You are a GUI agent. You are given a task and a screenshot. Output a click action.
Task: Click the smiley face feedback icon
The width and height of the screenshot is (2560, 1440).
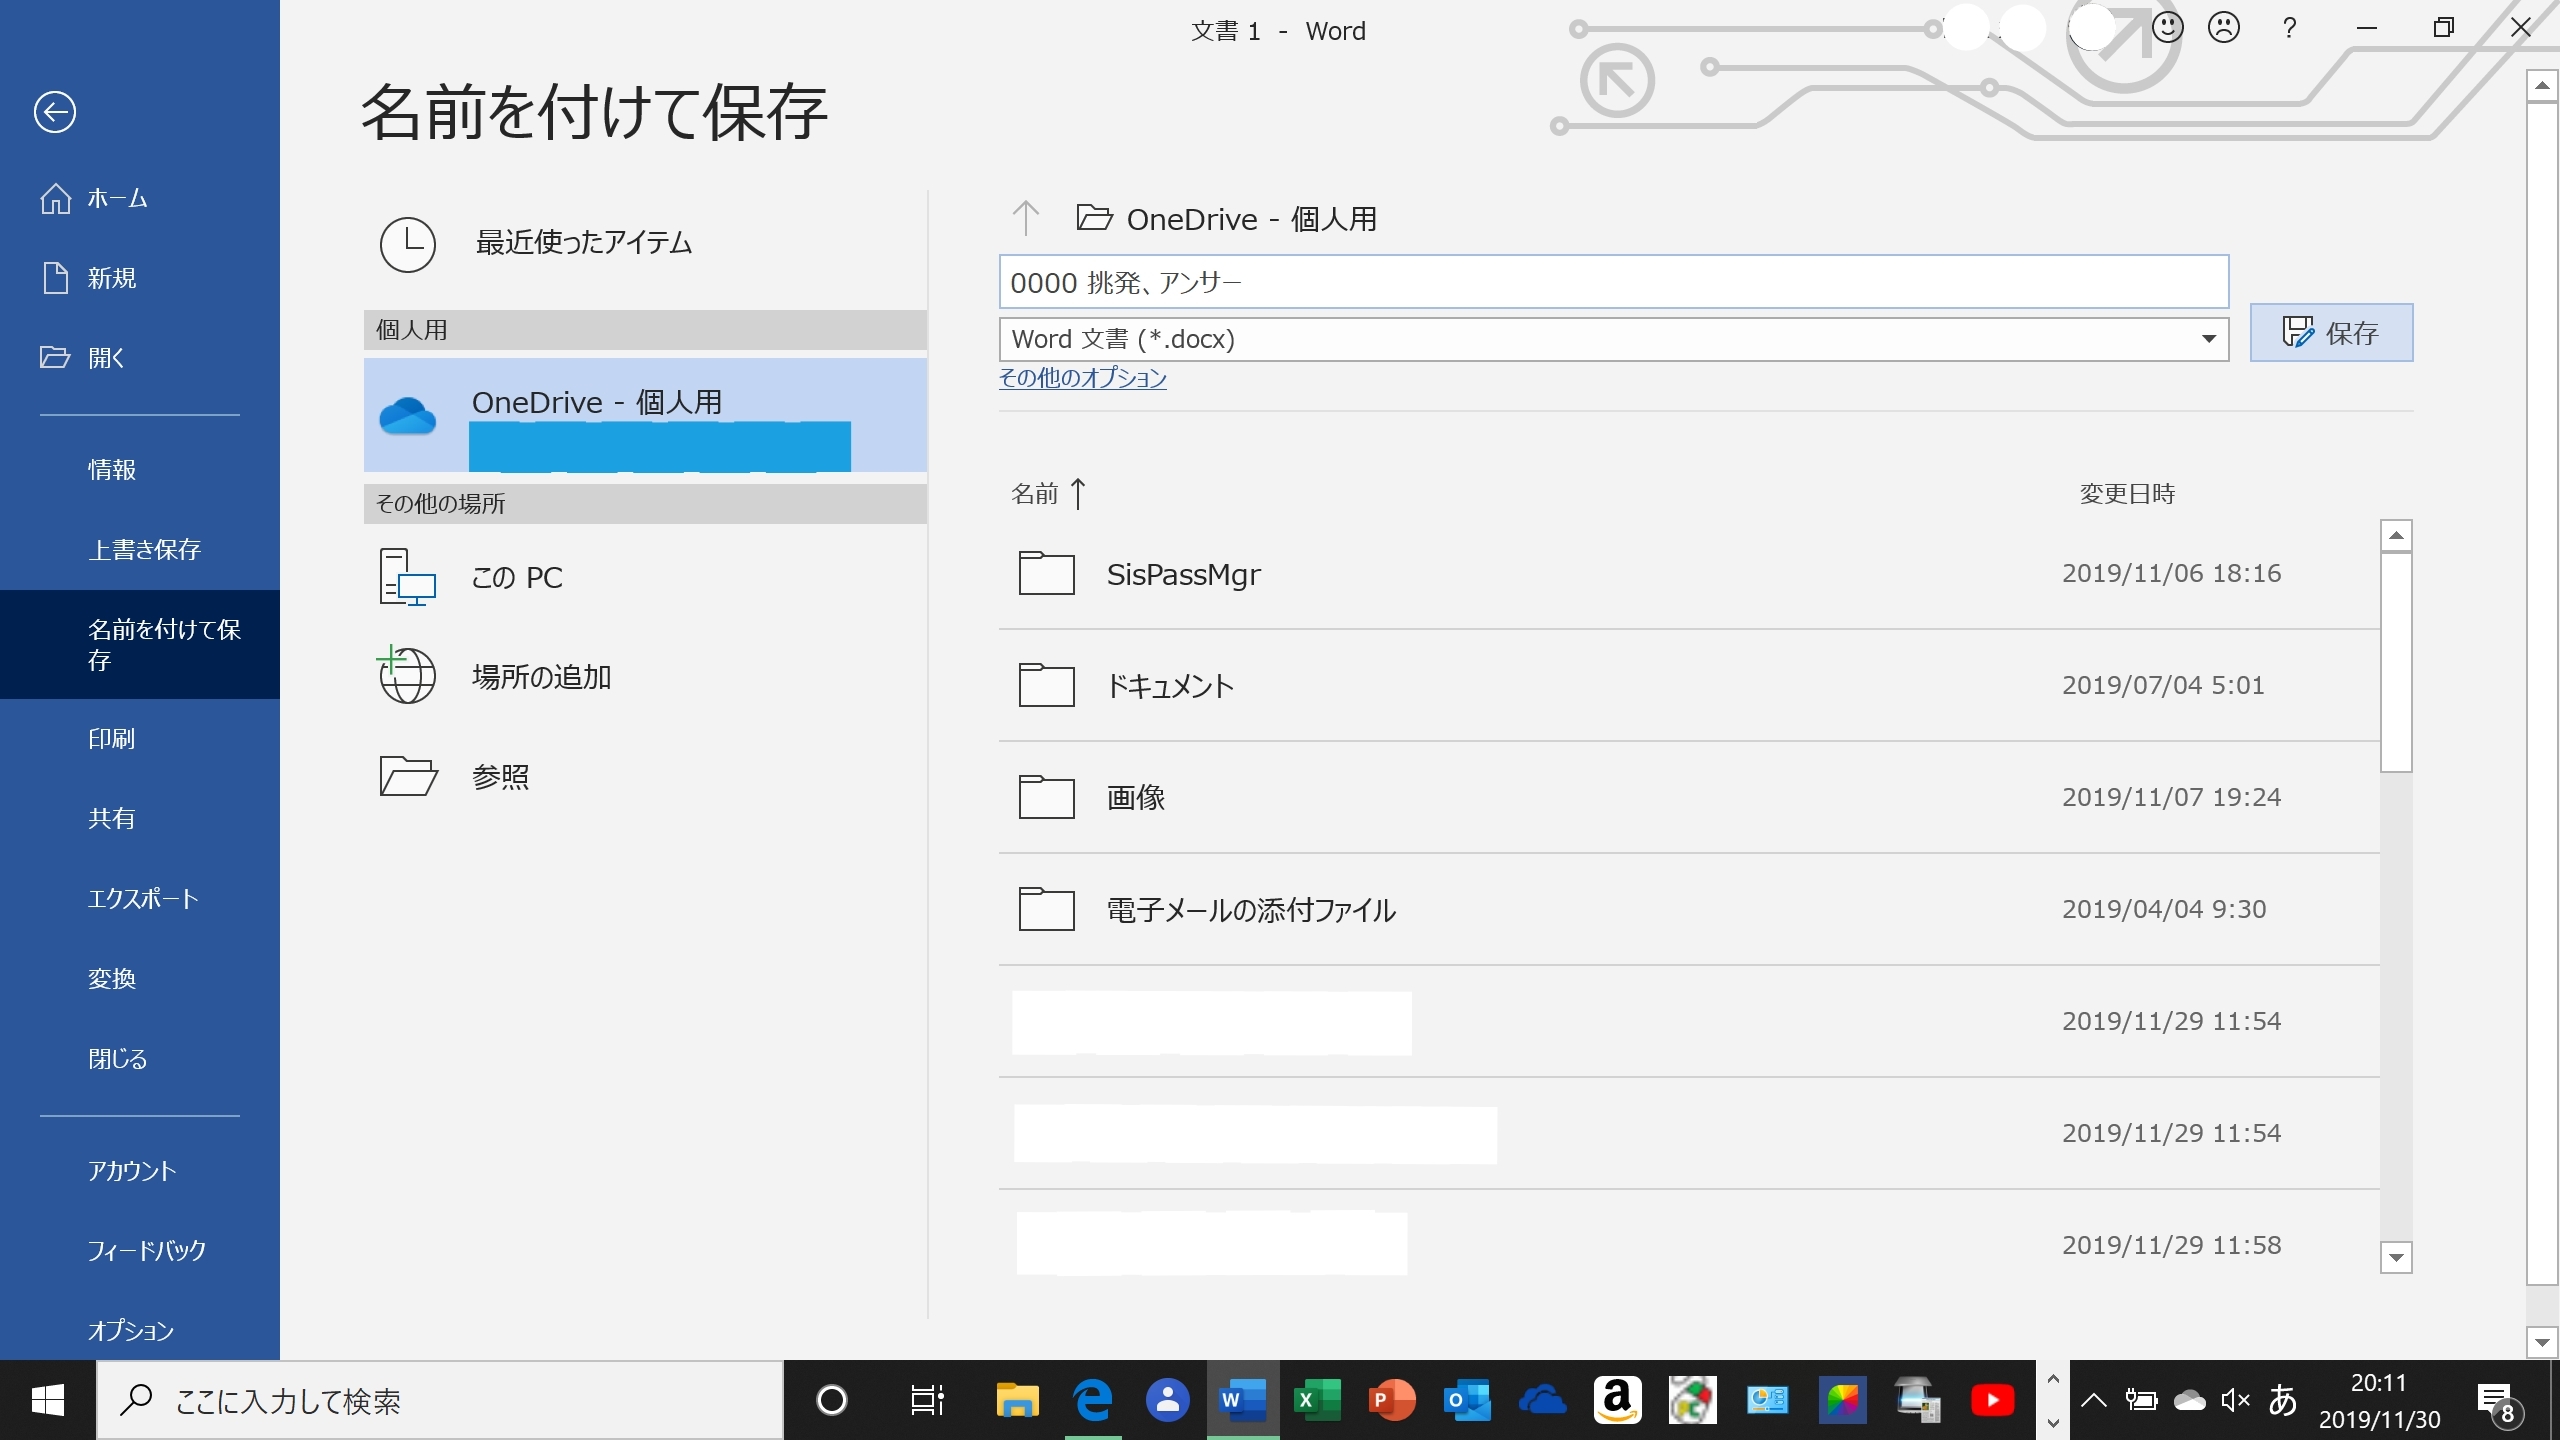(2167, 28)
